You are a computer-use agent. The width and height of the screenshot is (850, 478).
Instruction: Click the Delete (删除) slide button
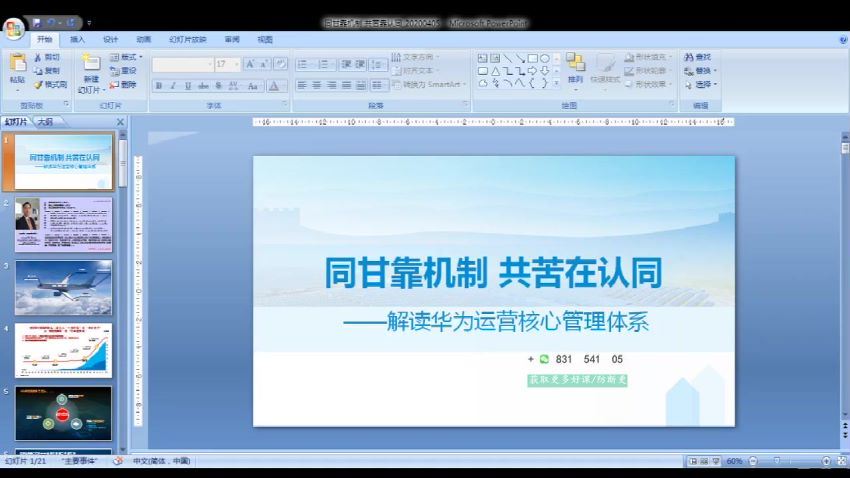[x=123, y=85]
